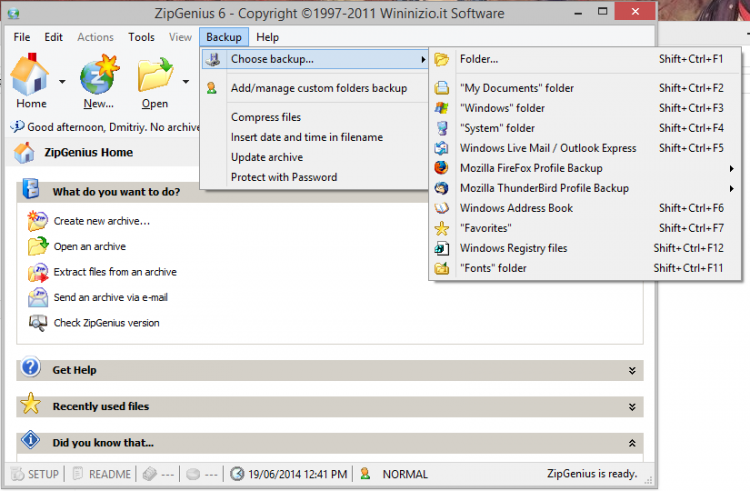Click Windows Live Mail / Outlook Express icon
The height and width of the screenshot is (491, 750).
coord(441,148)
